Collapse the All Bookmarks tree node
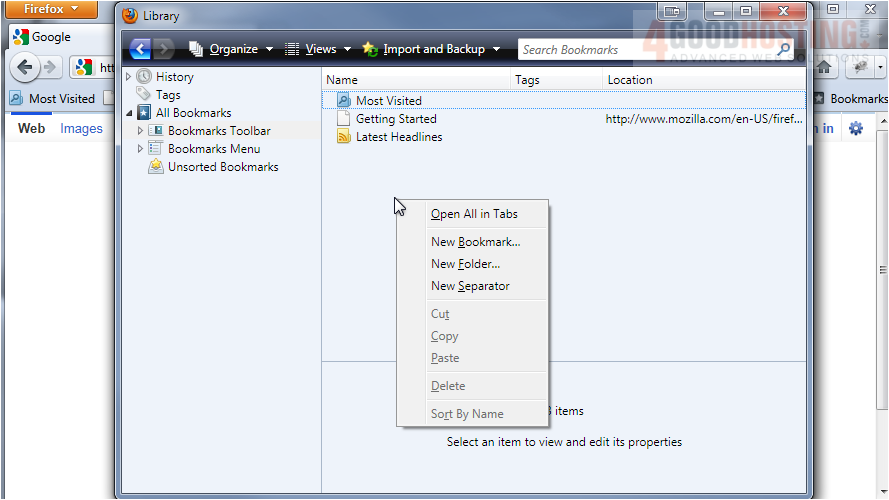The width and height of the screenshot is (889, 500). click(129, 113)
